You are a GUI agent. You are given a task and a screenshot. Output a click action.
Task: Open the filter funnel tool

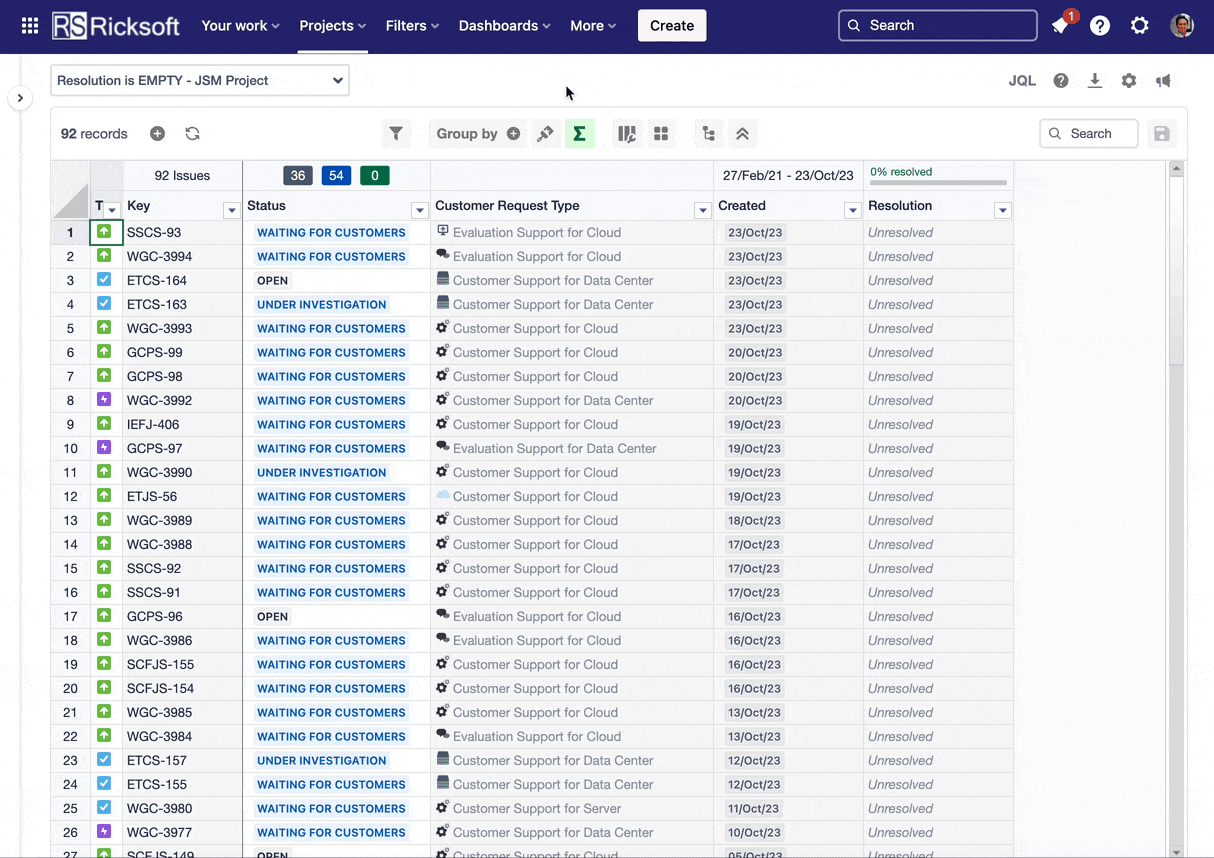(396, 134)
